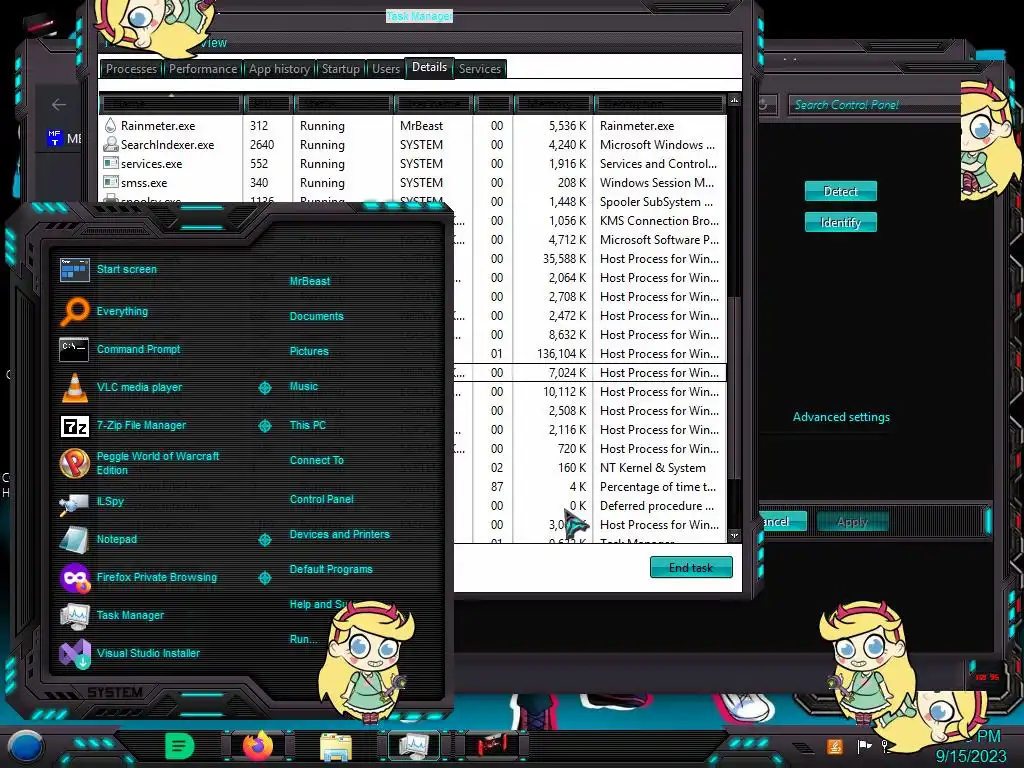
Task: Open Command Prompt icon
Action: point(74,349)
